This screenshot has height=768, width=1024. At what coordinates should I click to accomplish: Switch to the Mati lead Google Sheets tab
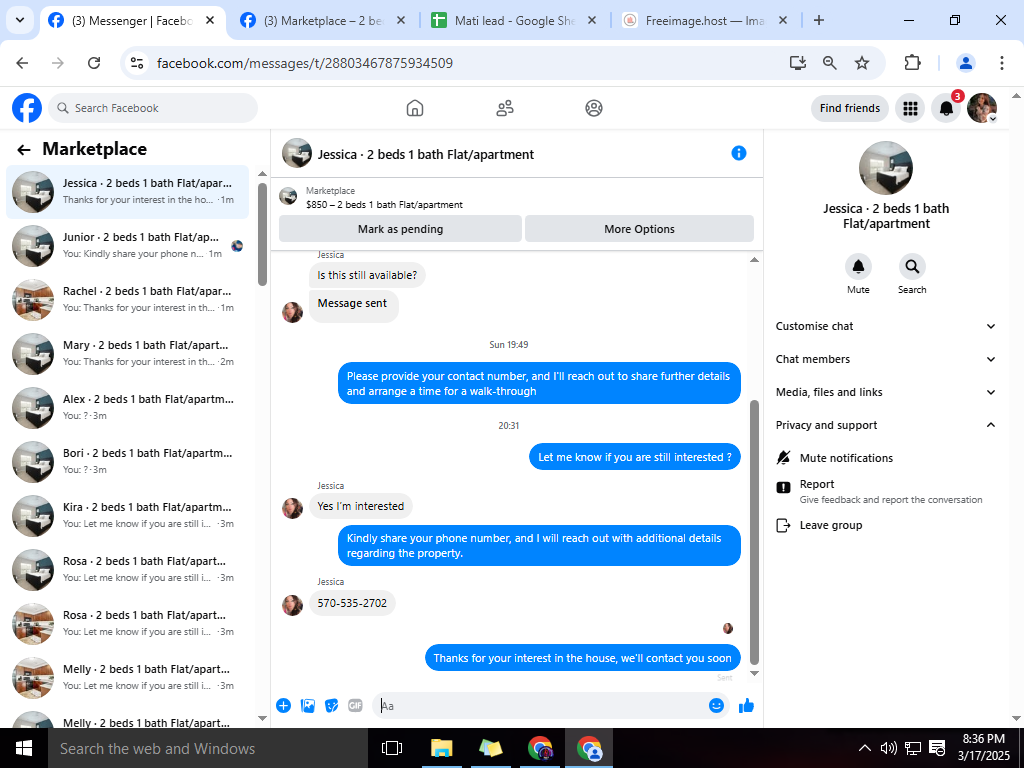(x=513, y=21)
